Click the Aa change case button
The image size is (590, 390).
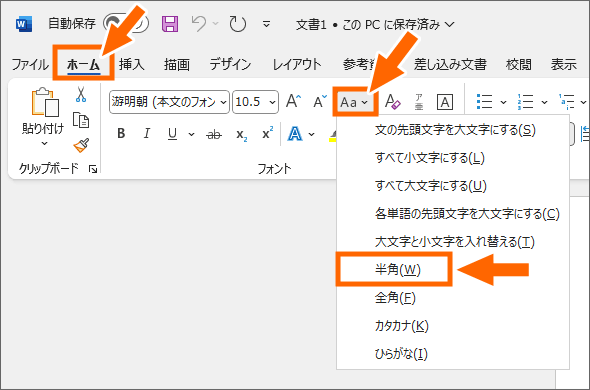coord(354,102)
